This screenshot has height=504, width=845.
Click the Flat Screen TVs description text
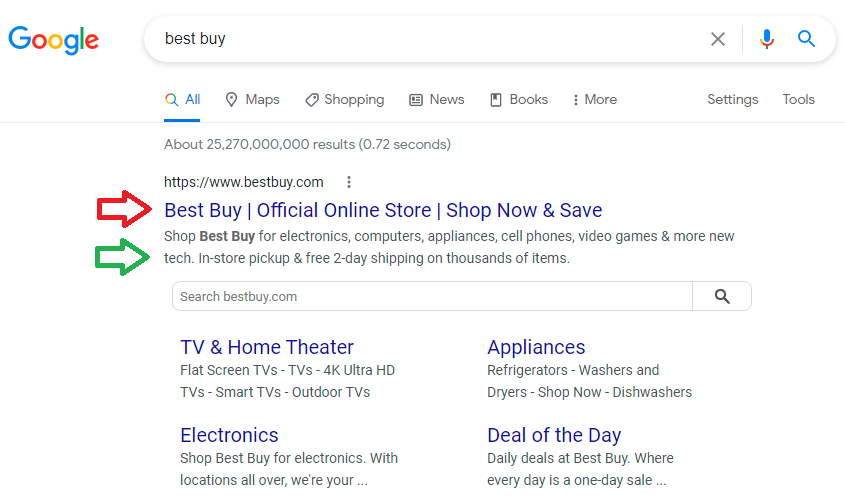coord(287,381)
